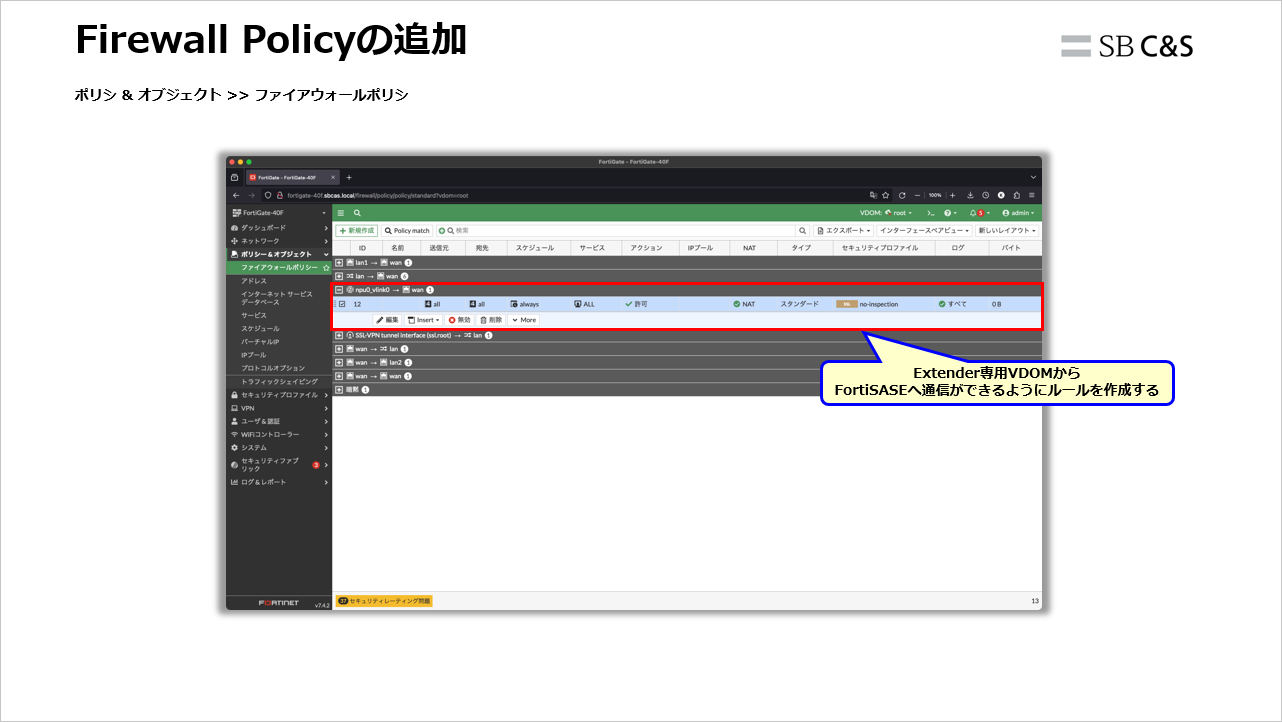Click inside the 検索 search field
Screen dimensions: 1282x722
tap(470, 230)
